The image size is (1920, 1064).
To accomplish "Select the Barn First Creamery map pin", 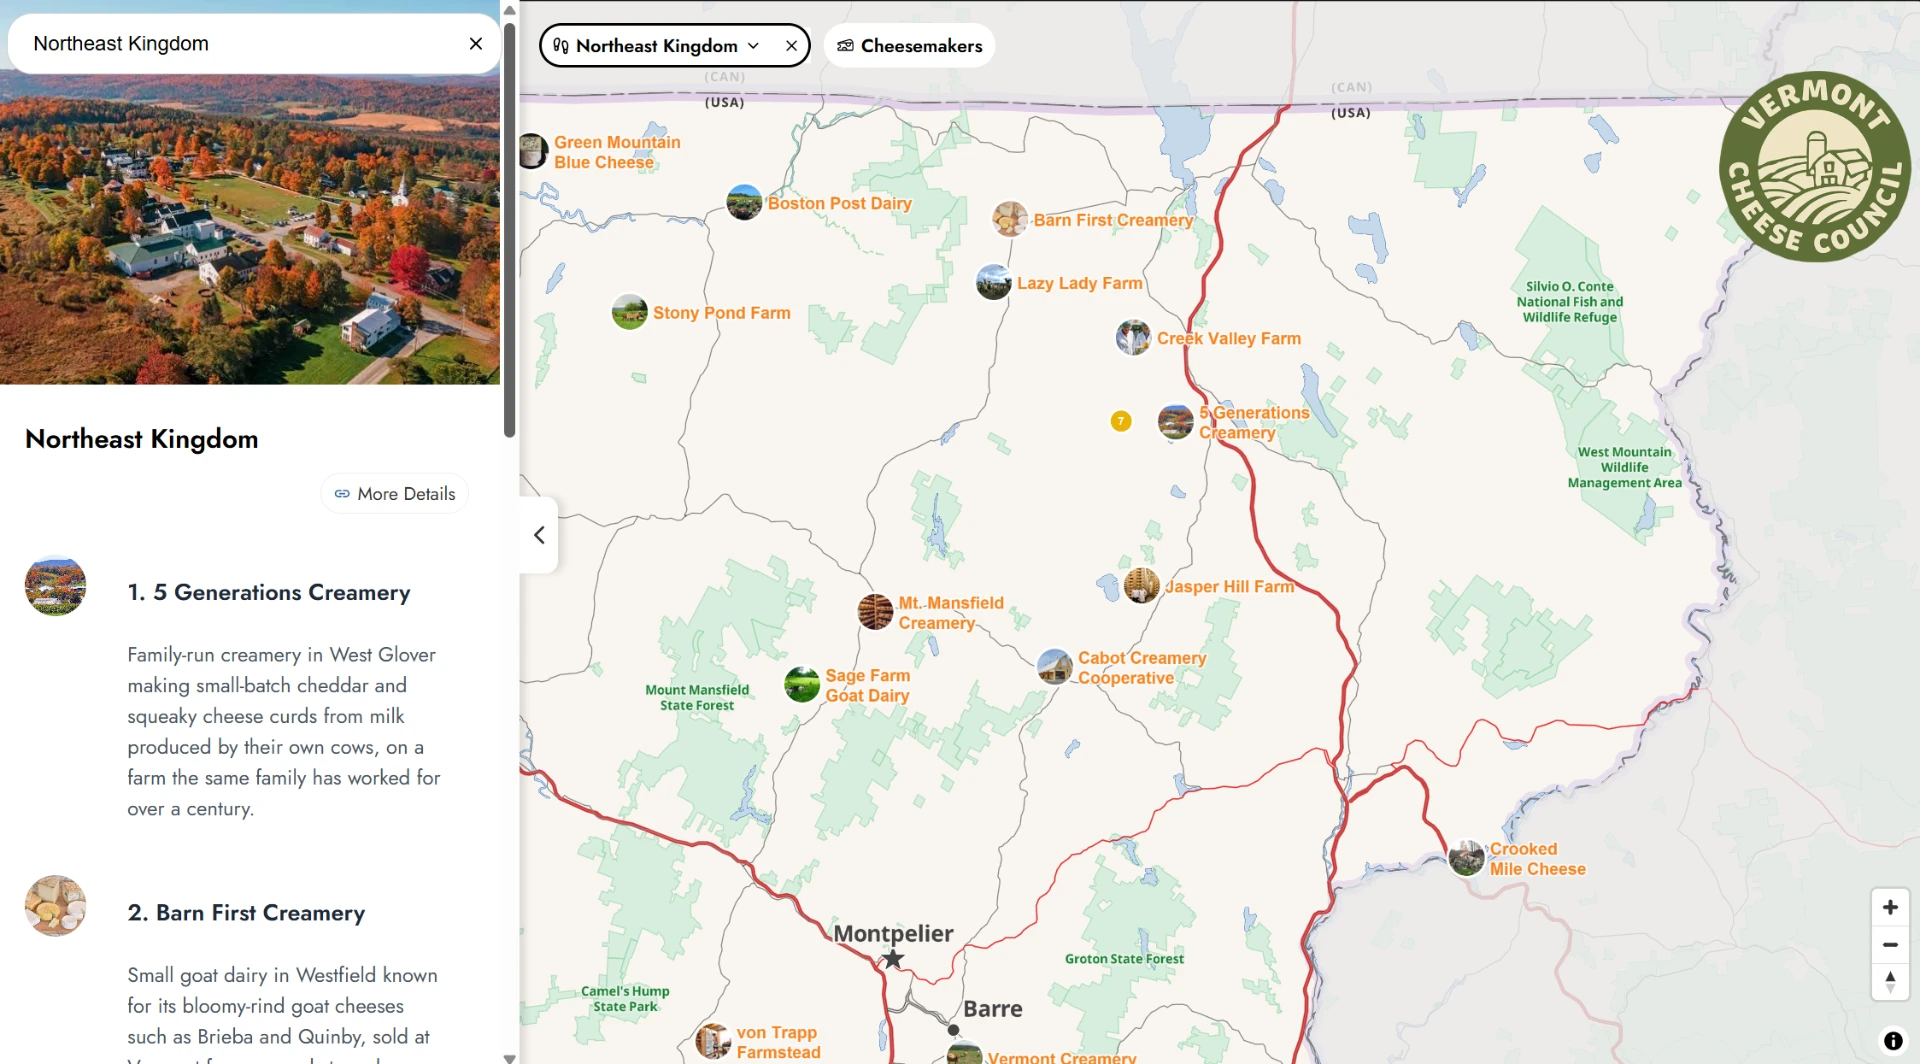I will (x=1010, y=219).
